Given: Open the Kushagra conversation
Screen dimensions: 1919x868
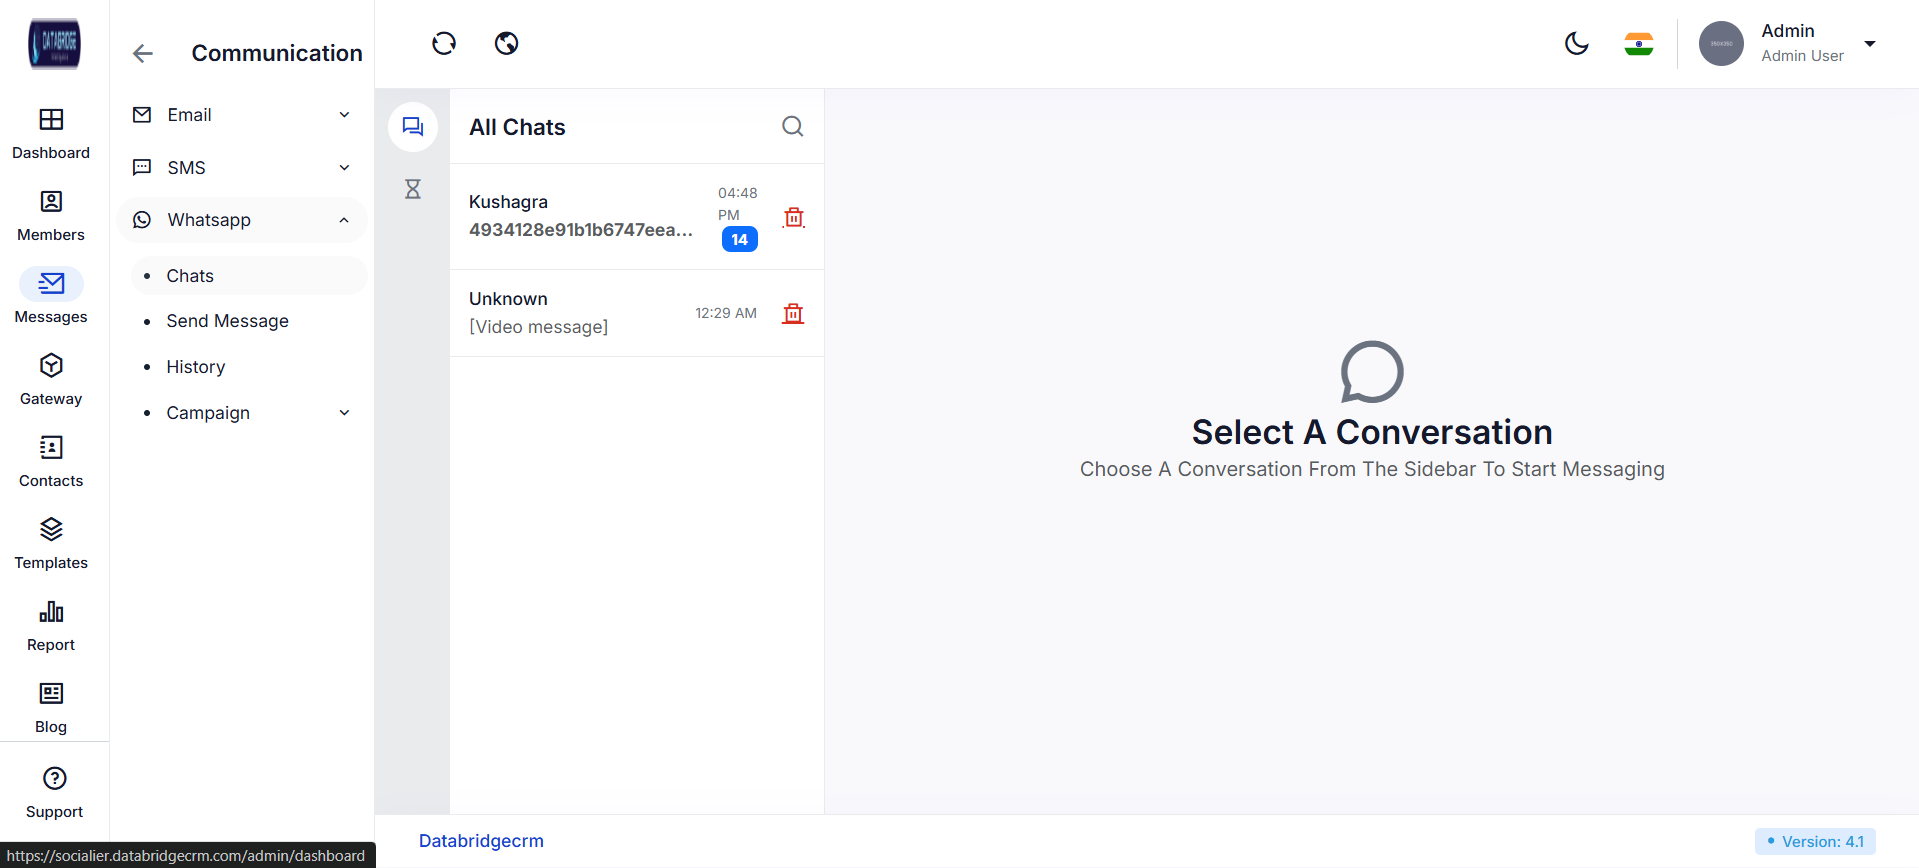Looking at the screenshot, I should (x=580, y=216).
